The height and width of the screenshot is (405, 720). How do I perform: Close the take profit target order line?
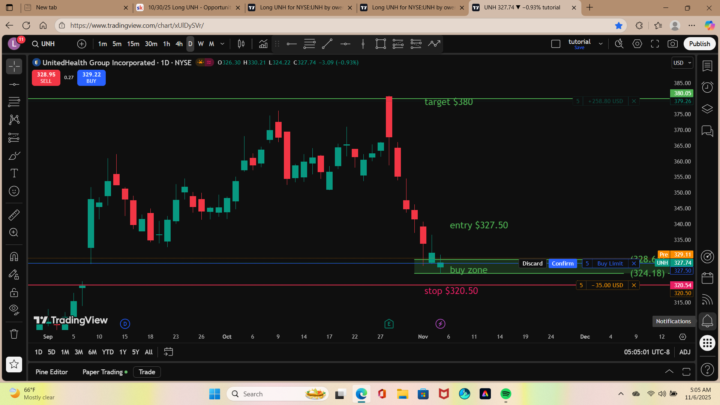tap(634, 101)
